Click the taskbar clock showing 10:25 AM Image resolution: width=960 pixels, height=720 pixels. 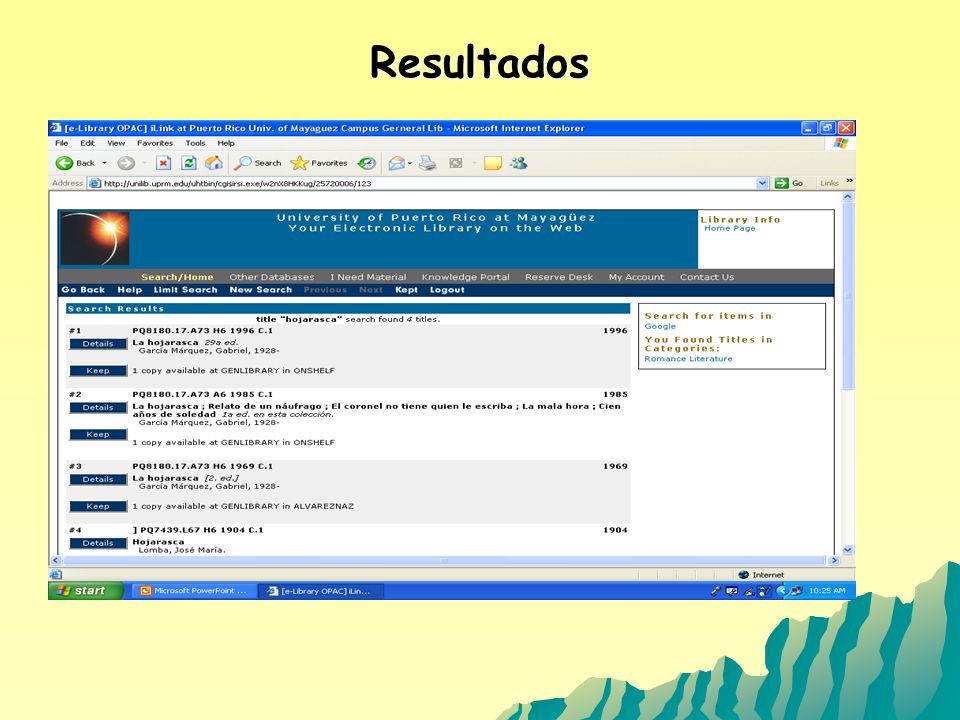pos(827,591)
